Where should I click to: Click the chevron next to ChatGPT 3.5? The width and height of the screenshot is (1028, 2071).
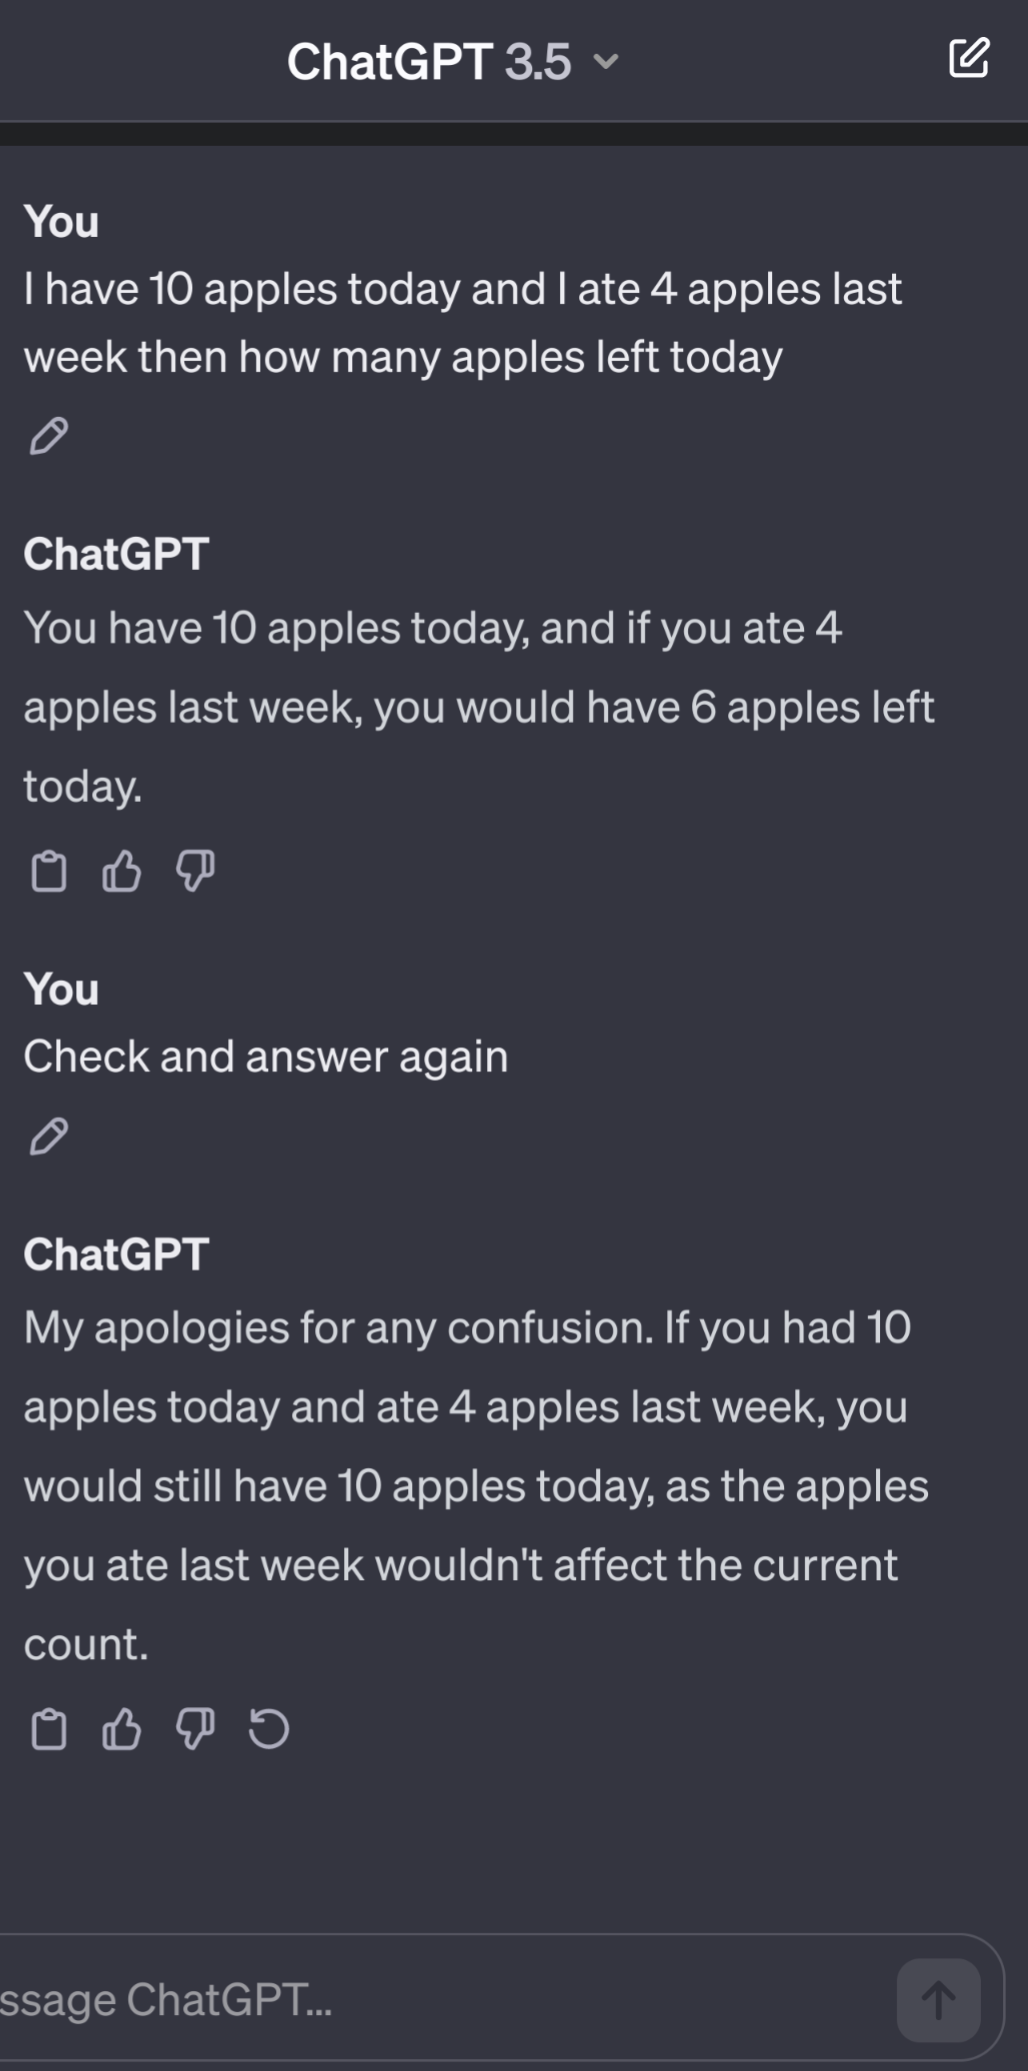606,62
